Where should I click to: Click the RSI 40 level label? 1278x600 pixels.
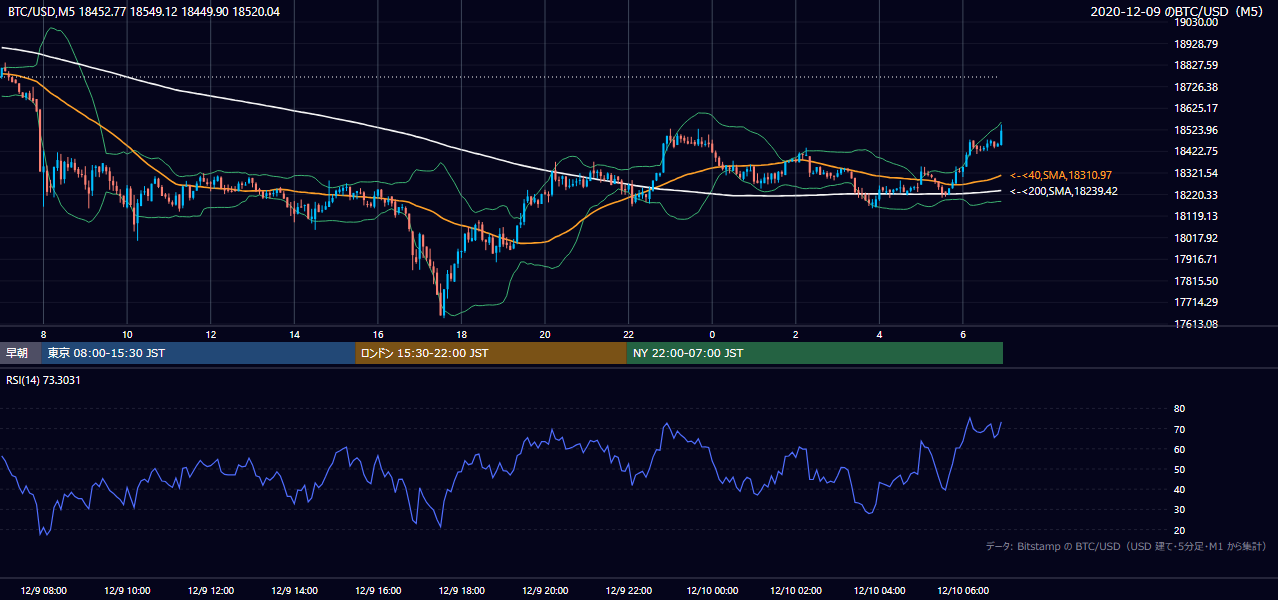(1179, 489)
